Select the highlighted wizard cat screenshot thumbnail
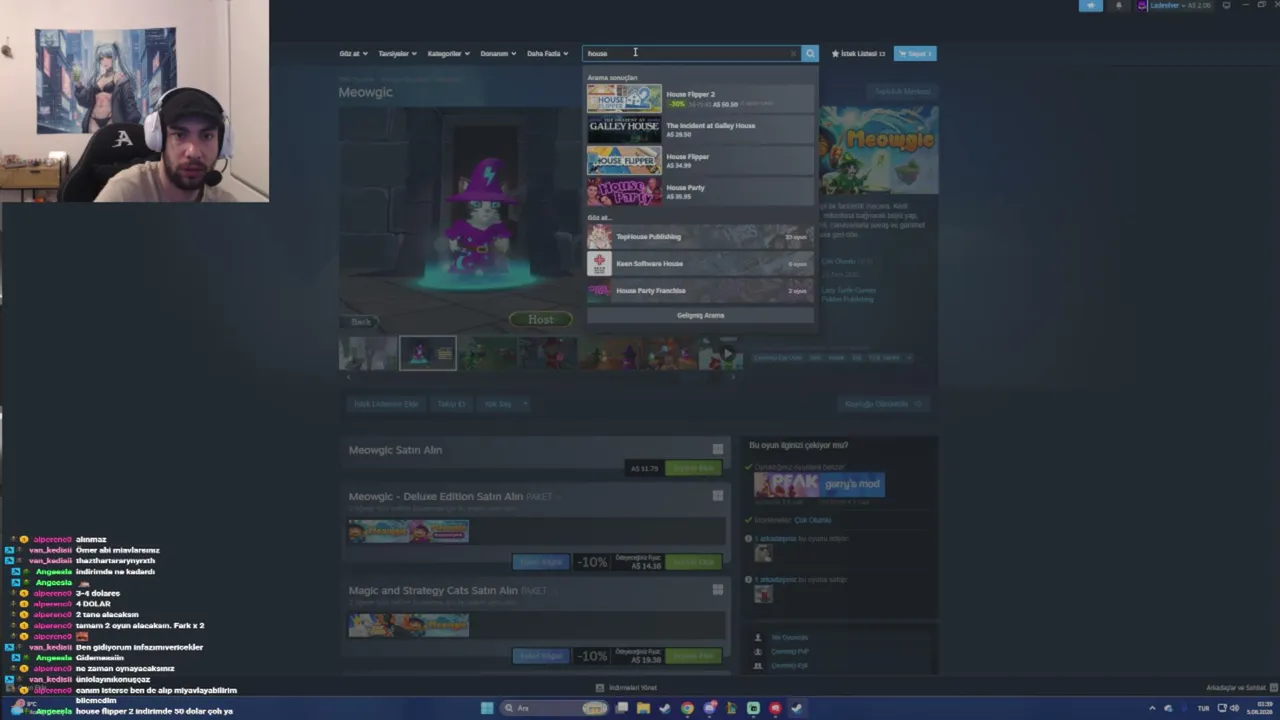Screen dimensions: 1280x720 pos(428,353)
